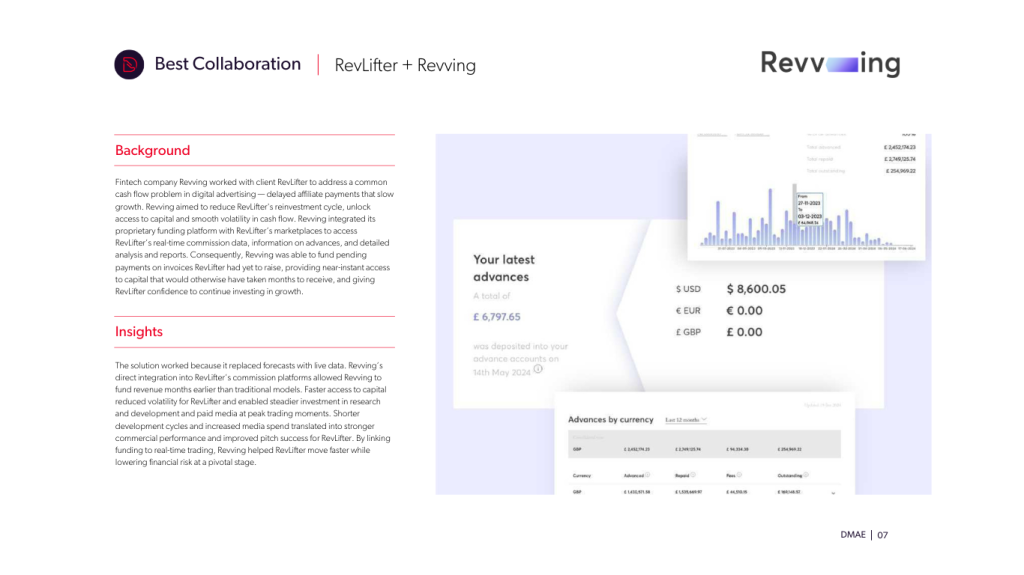Viewport: 1024px width, 575px height.
Task: Expand the GBP row chevron in table
Action: [833, 492]
